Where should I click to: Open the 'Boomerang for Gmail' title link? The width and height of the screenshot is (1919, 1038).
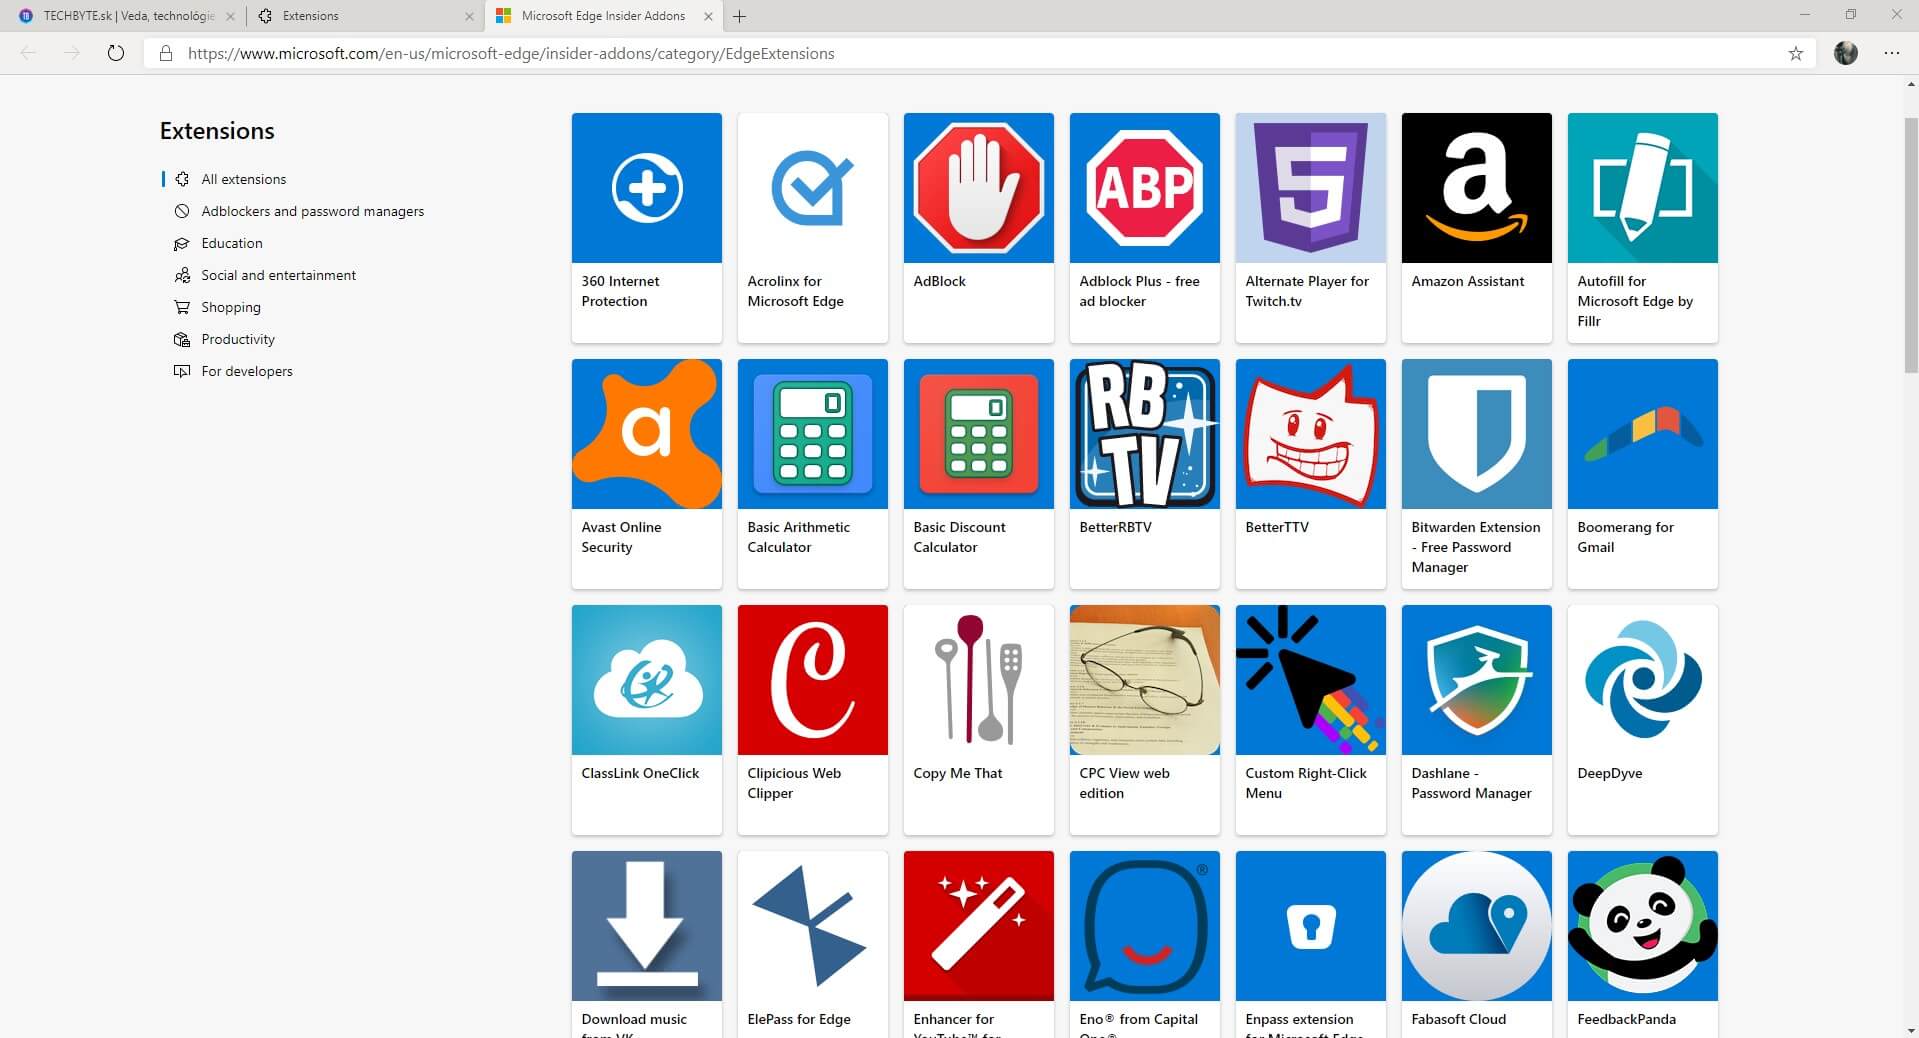coord(1625,537)
